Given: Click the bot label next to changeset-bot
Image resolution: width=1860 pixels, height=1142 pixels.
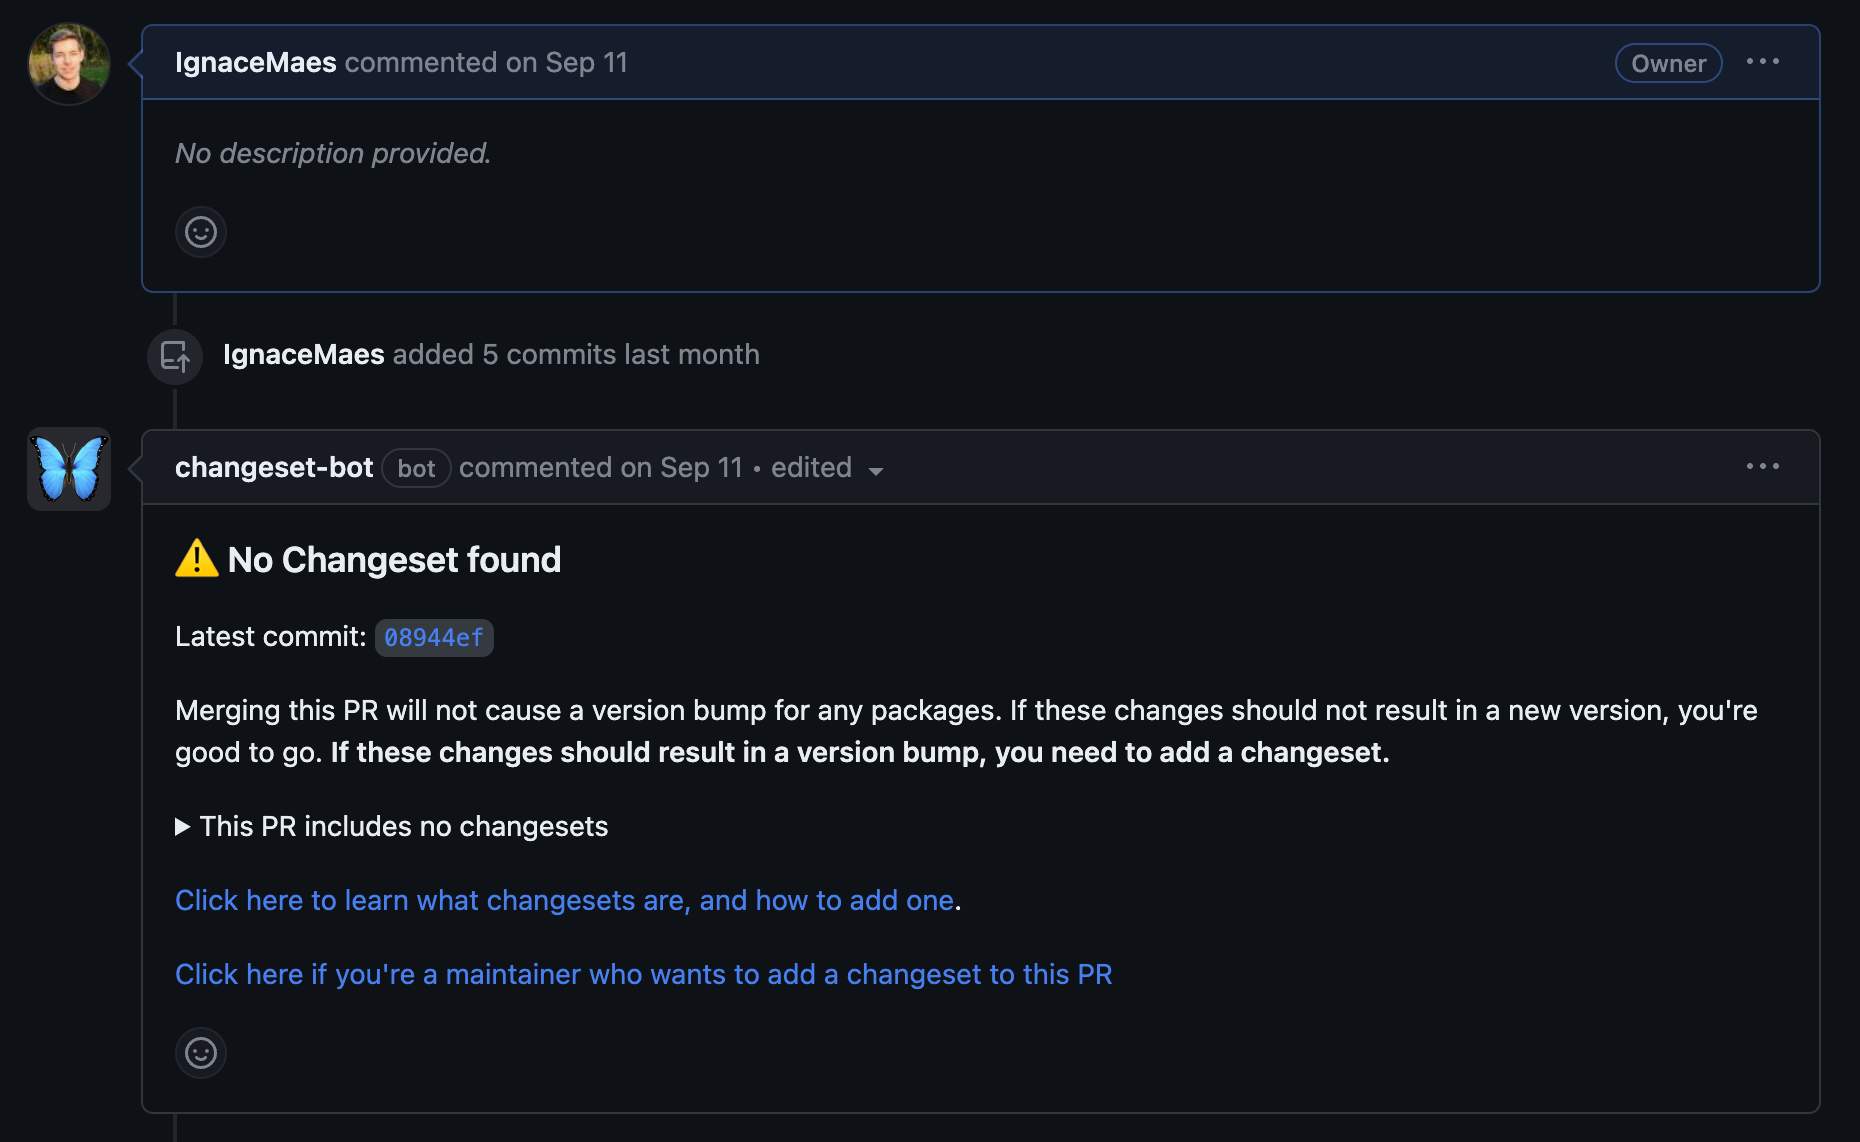Looking at the screenshot, I should coord(415,468).
